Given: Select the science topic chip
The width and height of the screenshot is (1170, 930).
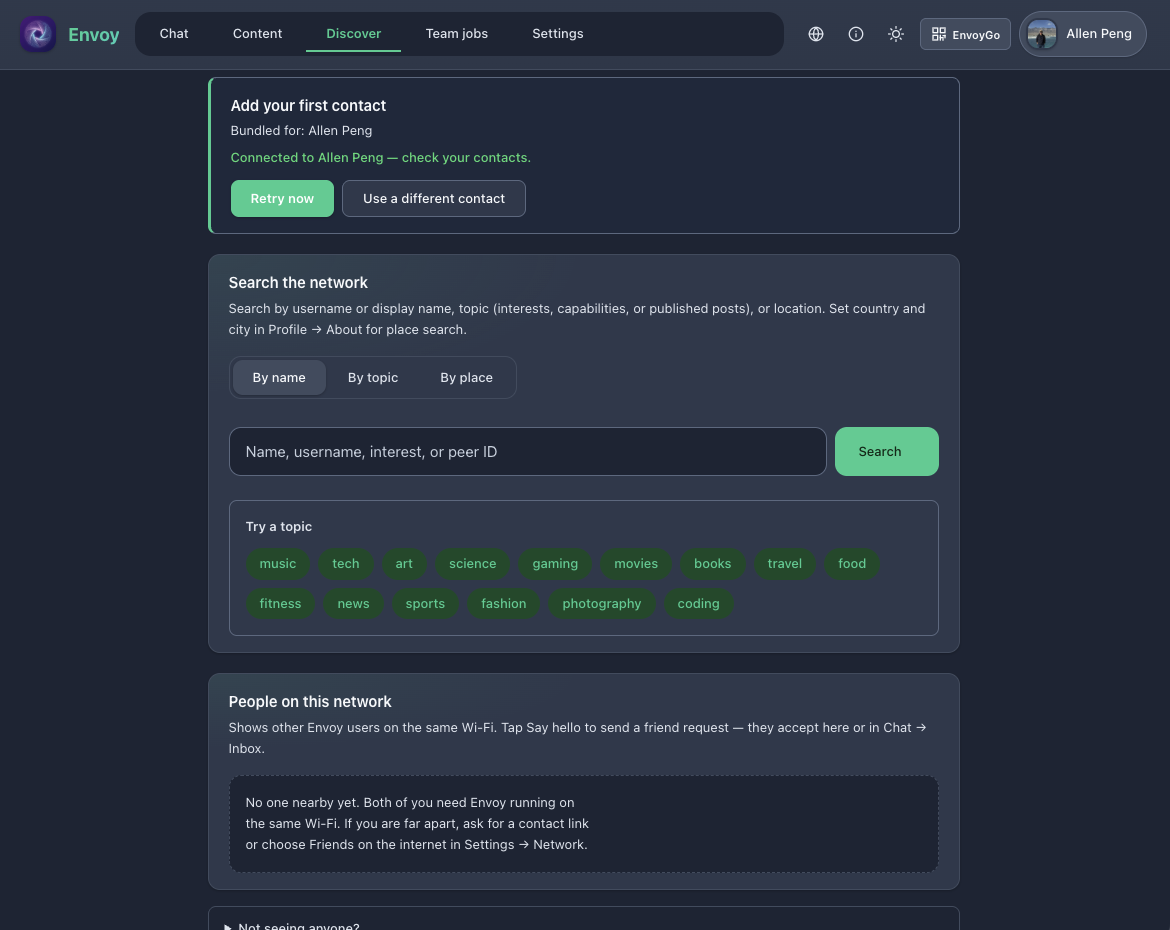Looking at the screenshot, I should 472,564.
